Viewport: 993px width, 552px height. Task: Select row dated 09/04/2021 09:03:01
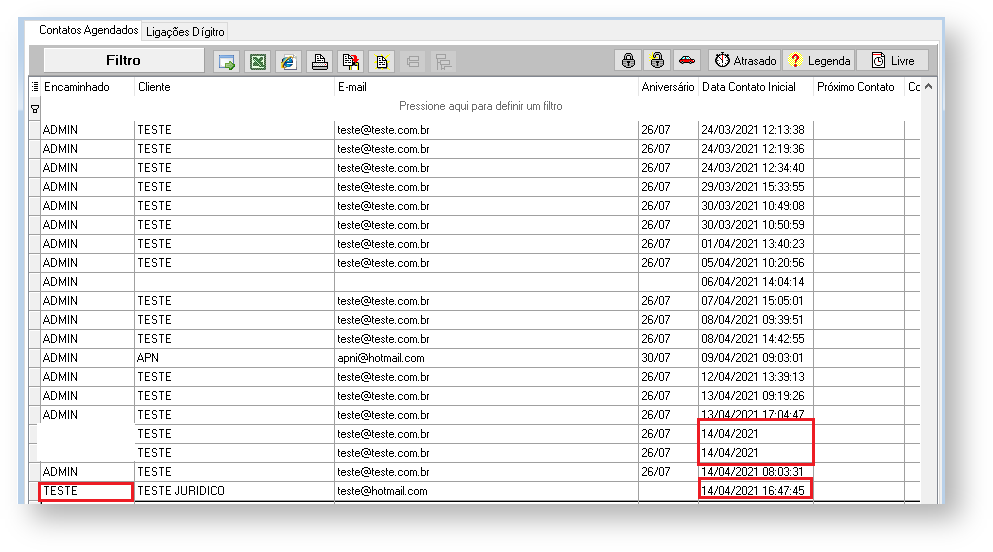(474, 358)
